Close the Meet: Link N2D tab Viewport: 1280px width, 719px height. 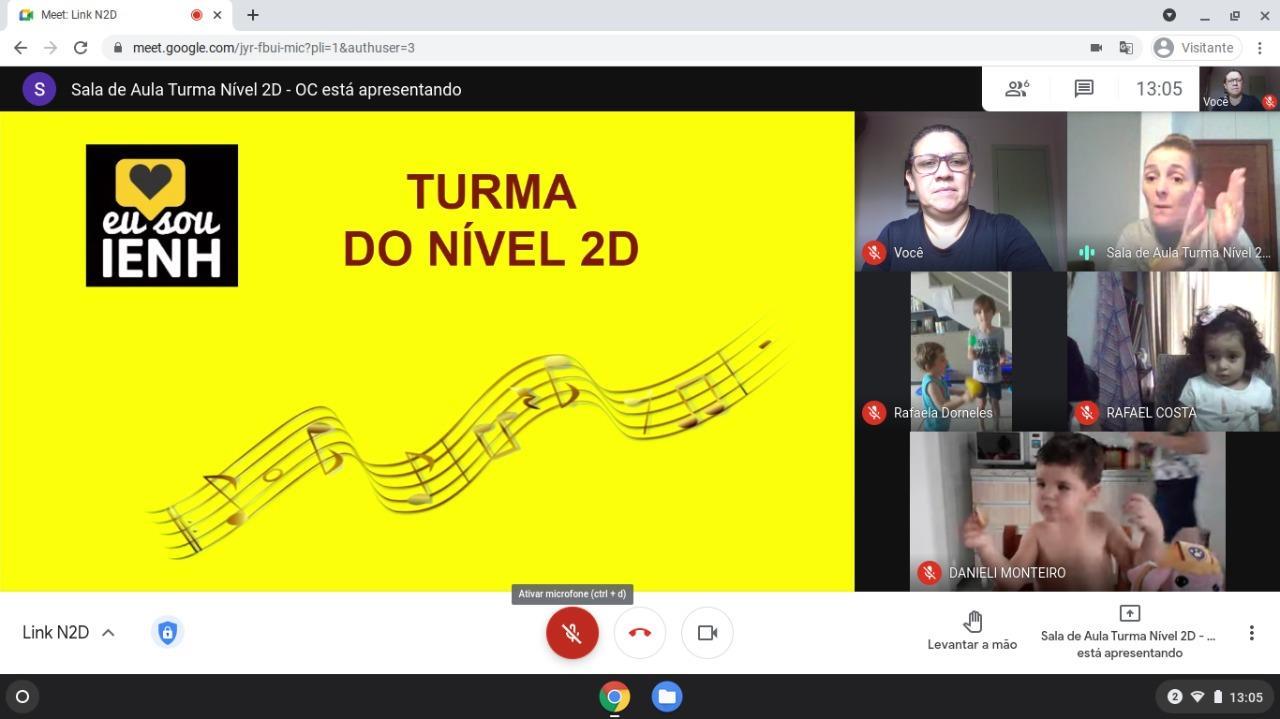tap(217, 15)
